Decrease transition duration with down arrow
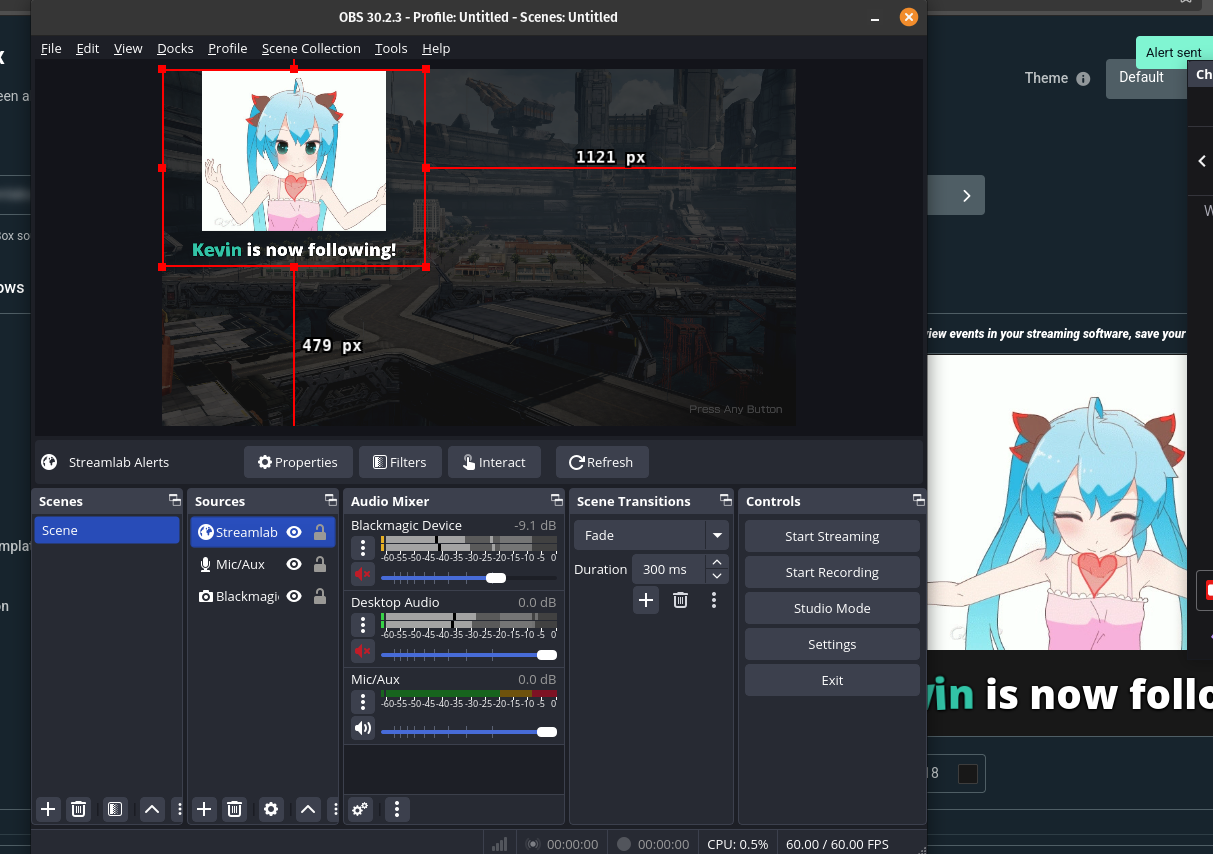Image resolution: width=1213 pixels, height=854 pixels. [717, 576]
